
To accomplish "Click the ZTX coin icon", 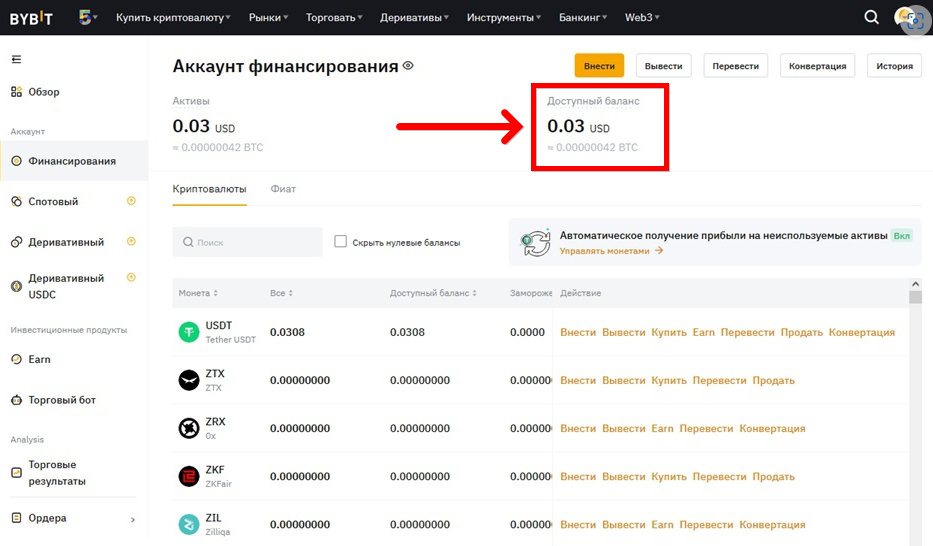I will point(189,380).
